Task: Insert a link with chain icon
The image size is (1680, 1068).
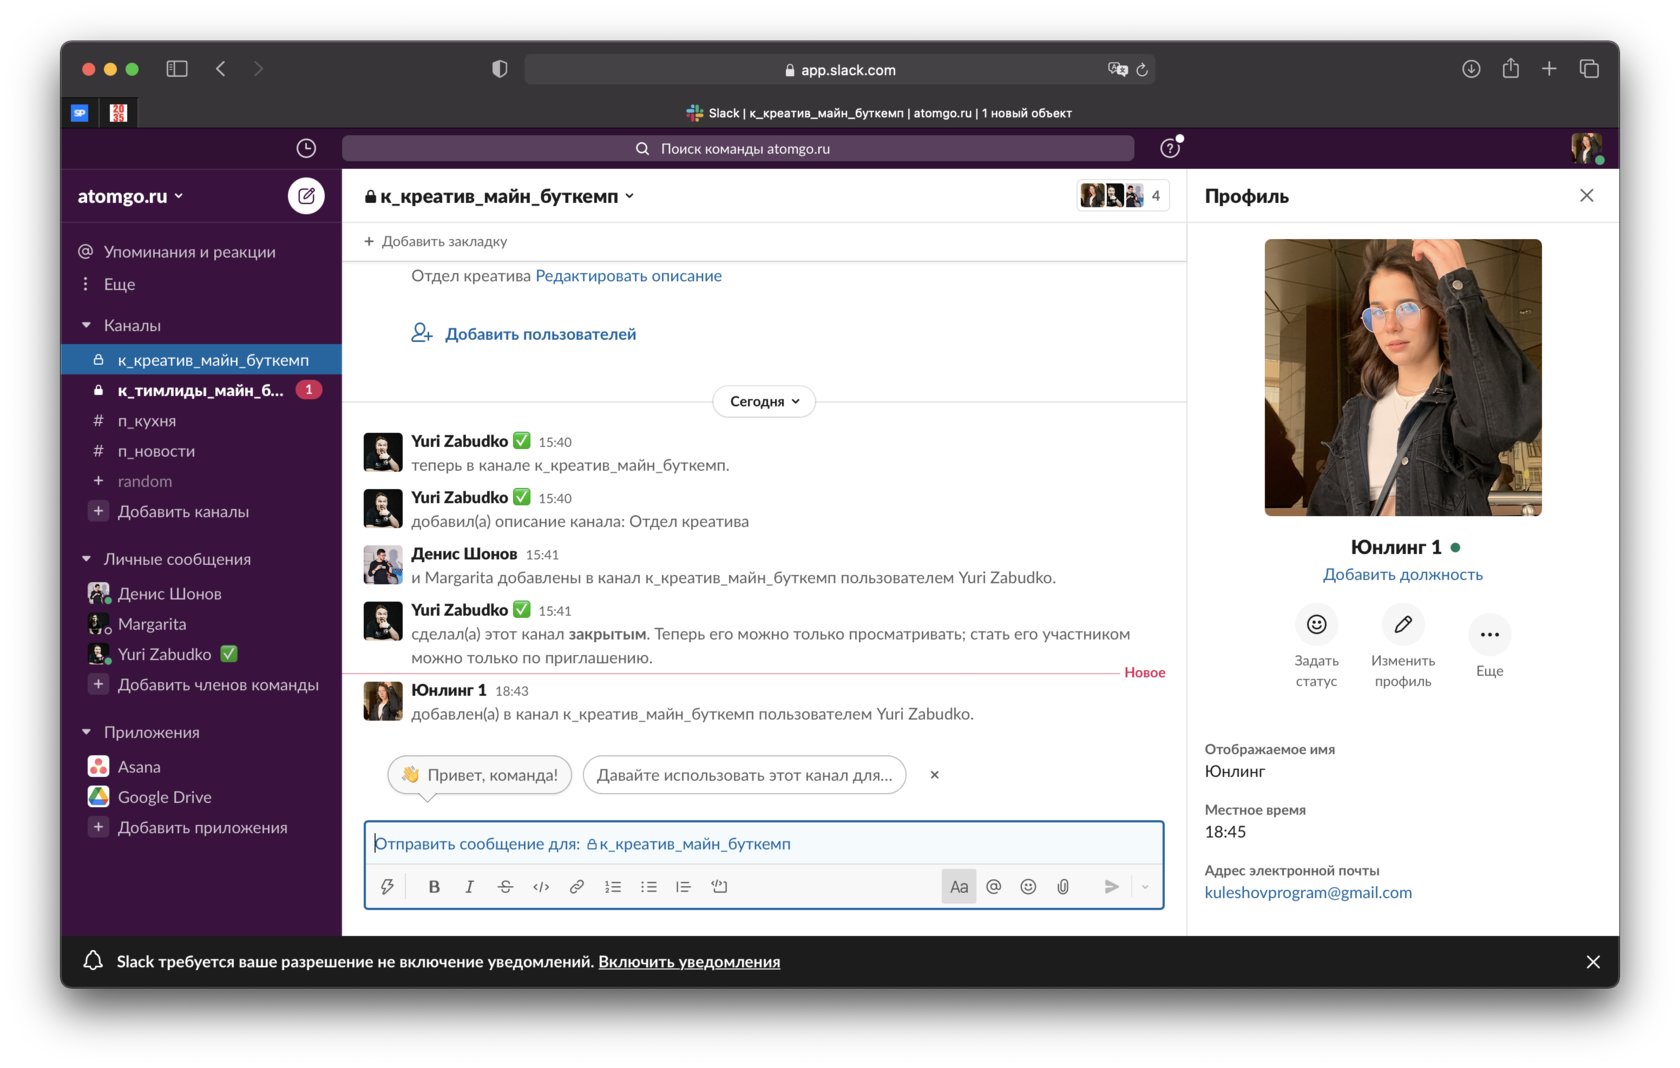Action: [577, 886]
